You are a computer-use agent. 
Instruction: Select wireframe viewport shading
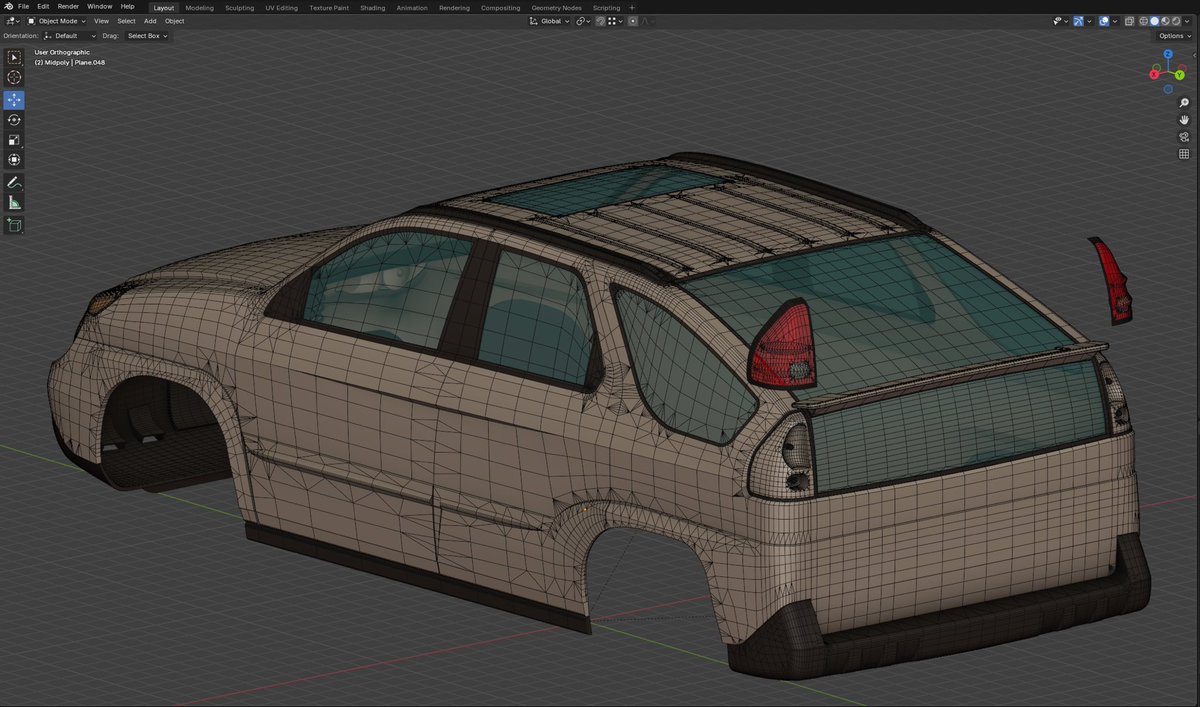point(1144,21)
